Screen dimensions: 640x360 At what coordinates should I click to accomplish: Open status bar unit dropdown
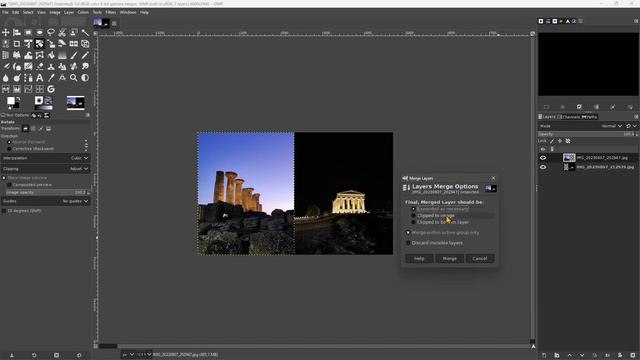click(x=128, y=355)
